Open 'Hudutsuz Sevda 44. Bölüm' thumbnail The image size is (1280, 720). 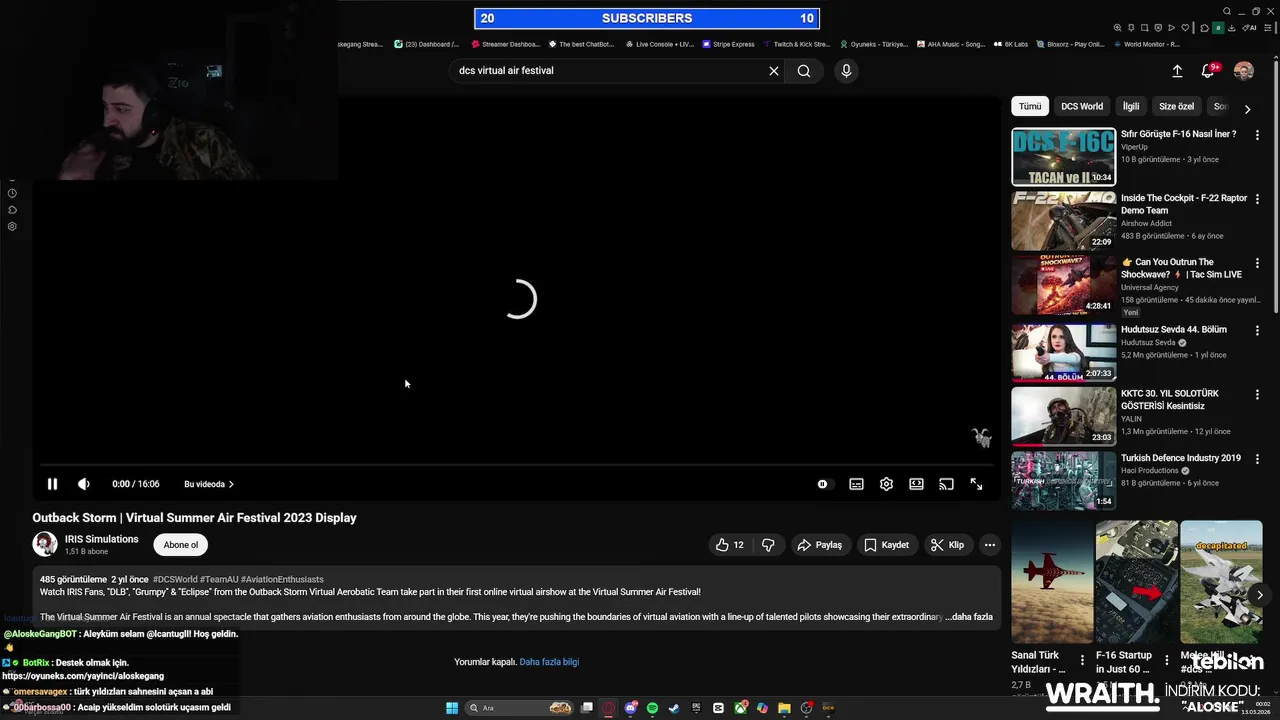1063,353
